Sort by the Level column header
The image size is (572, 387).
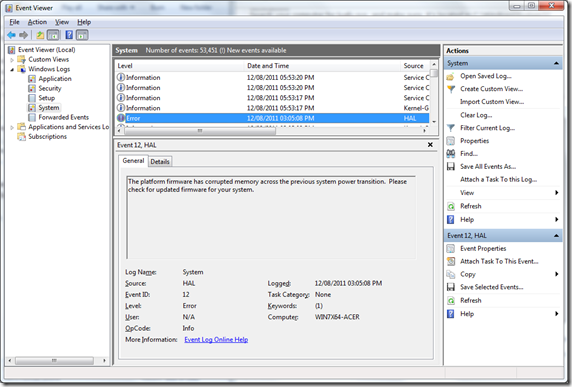click(179, 66)
